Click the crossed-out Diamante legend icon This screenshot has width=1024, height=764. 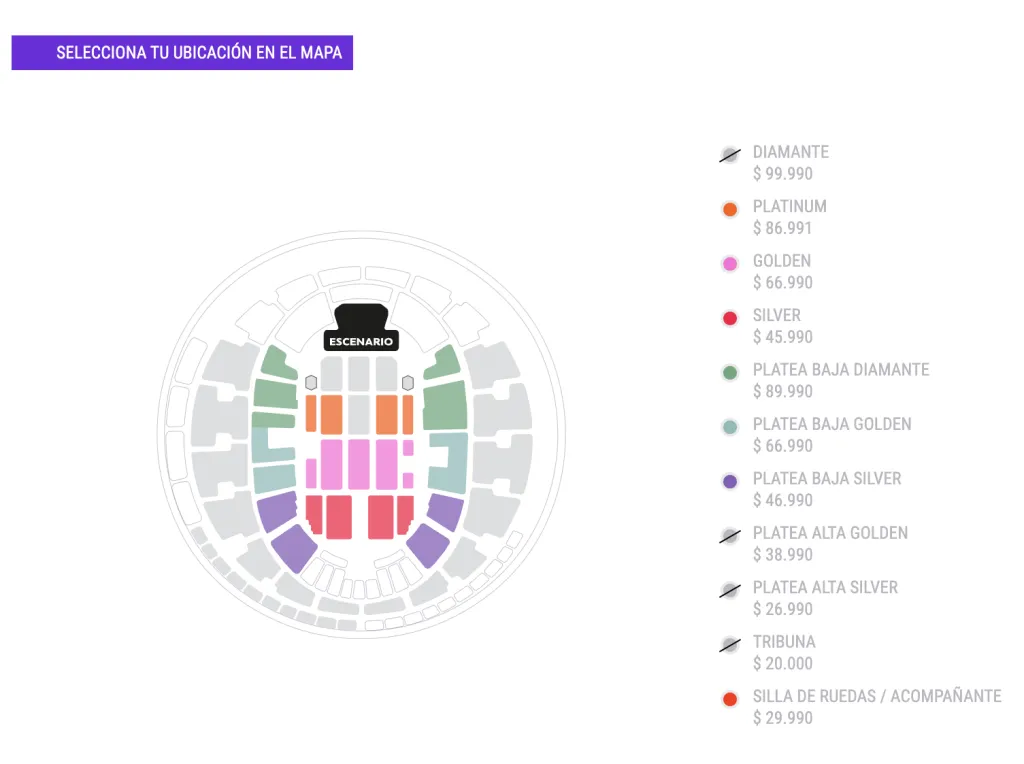coord(730,155)
